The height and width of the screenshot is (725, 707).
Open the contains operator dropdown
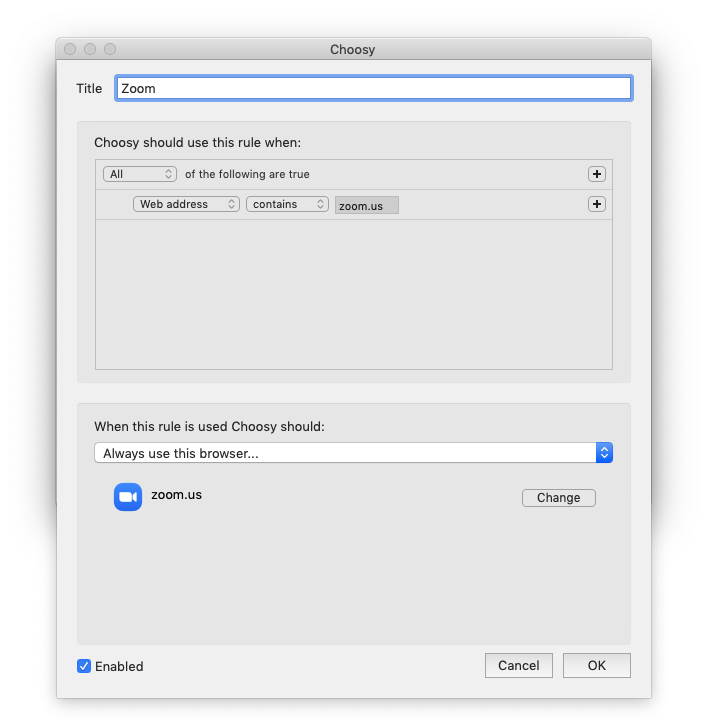[287, 204]
